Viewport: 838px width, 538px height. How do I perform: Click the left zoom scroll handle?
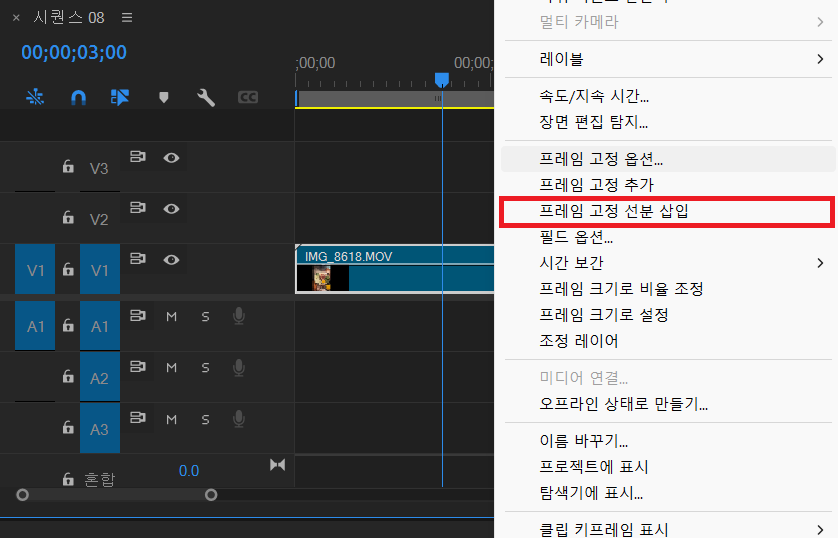click(22, 495)
